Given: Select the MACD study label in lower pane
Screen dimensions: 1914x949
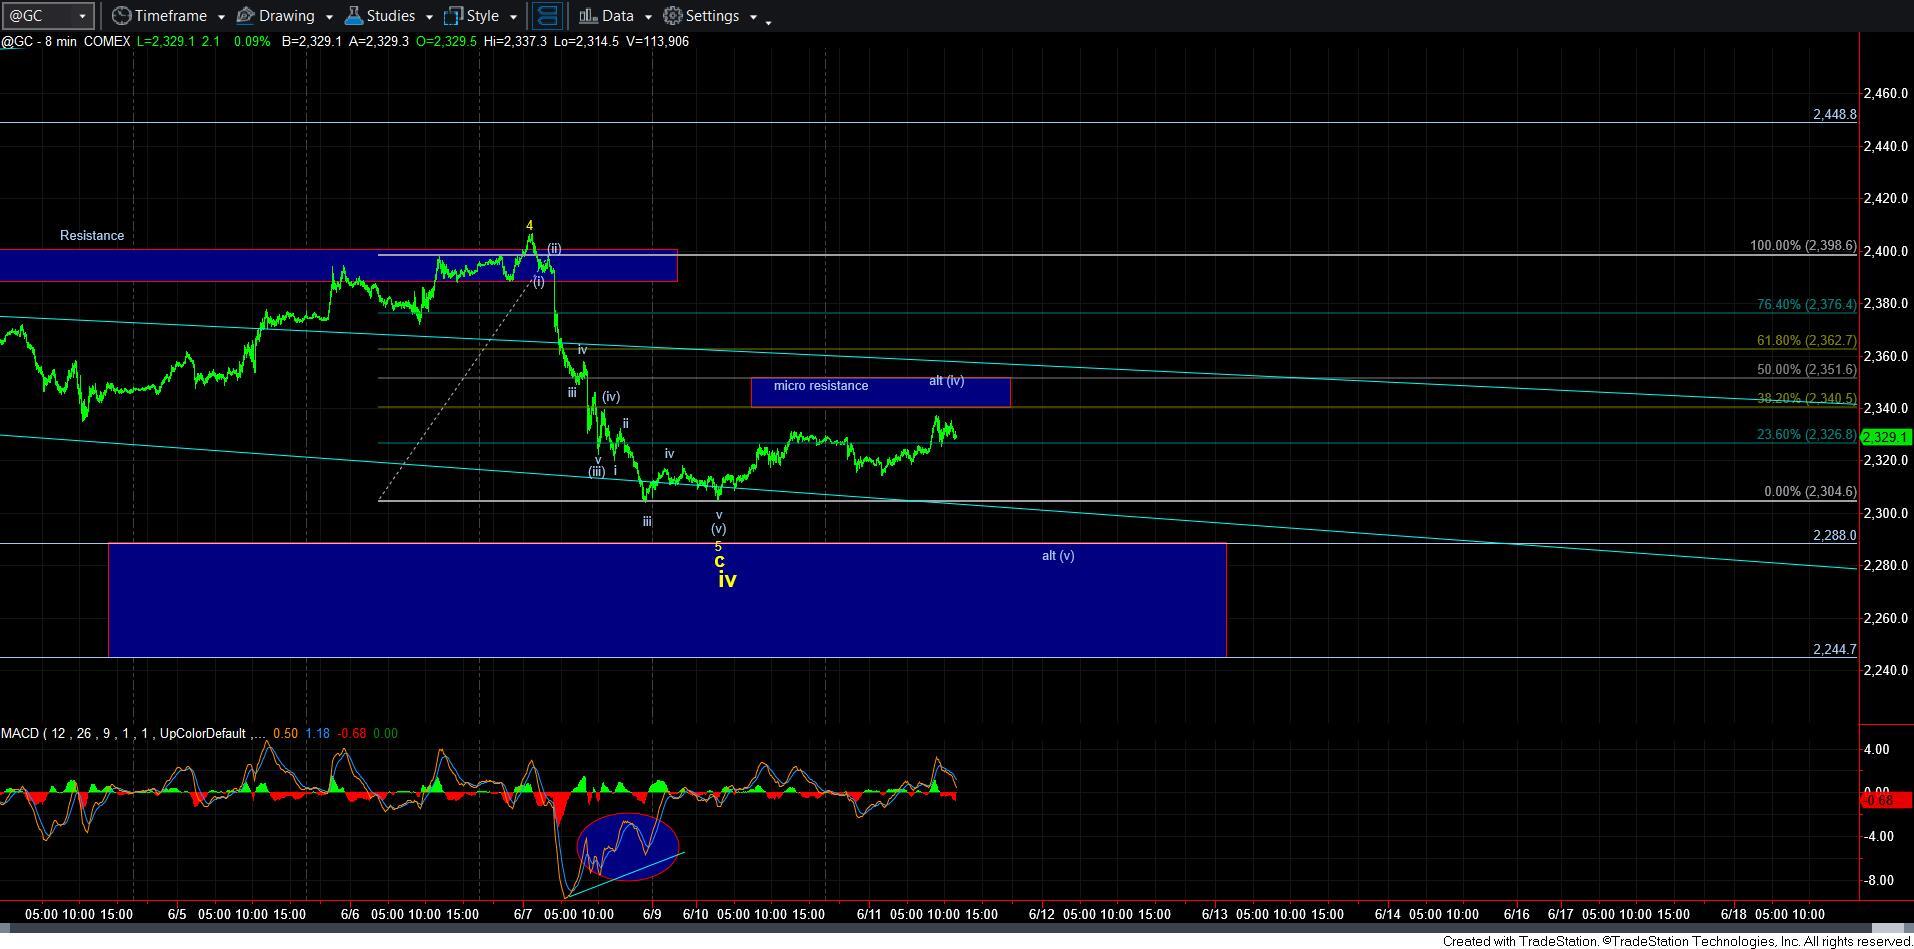Looking at the screenshot, I should click(x=20, y=734).
